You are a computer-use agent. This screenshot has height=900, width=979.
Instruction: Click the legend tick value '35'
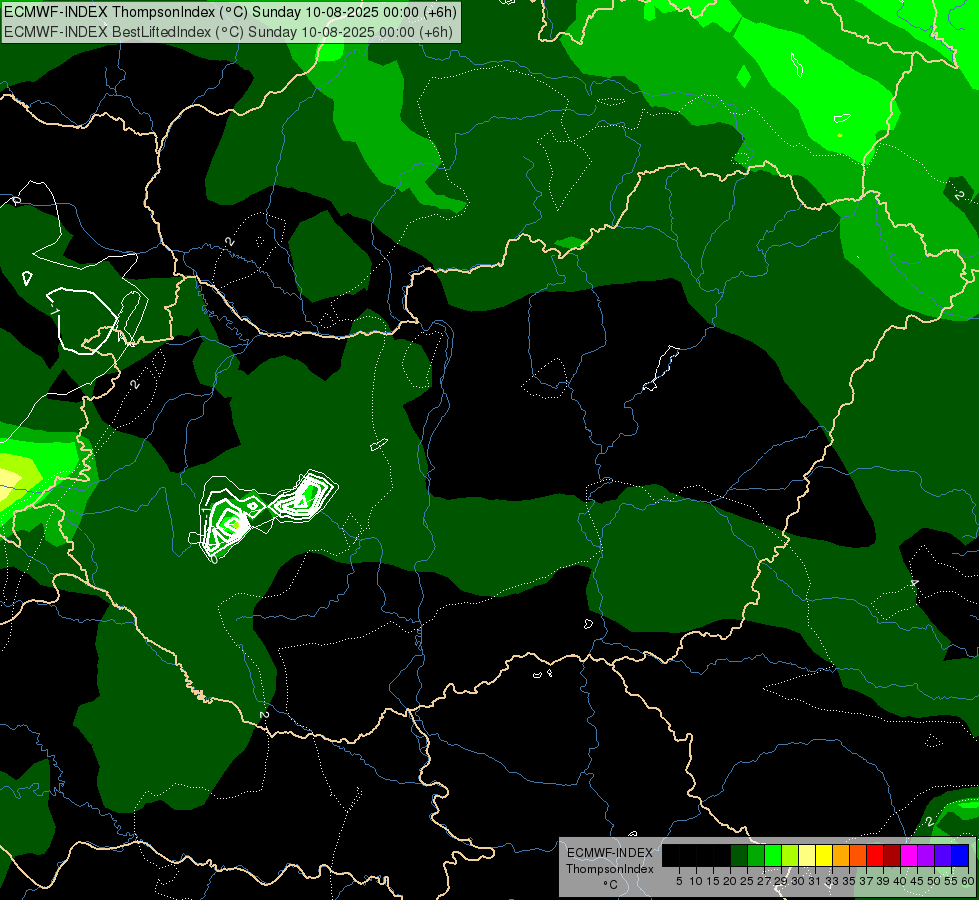pos(849,881)
